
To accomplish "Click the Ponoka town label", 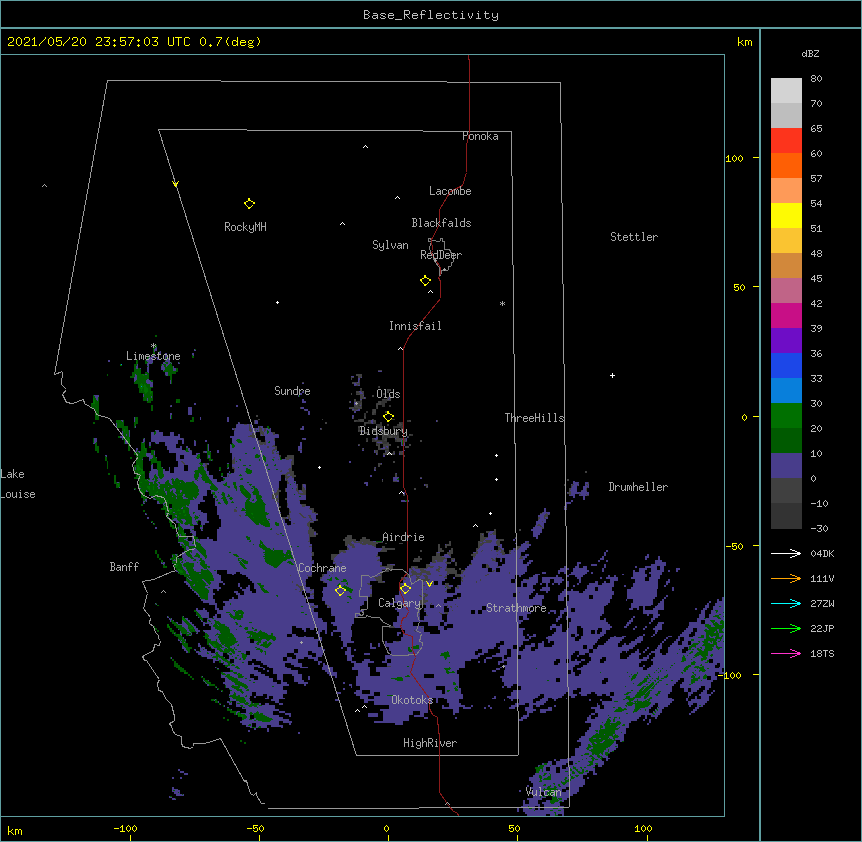I will pos(480,136).
